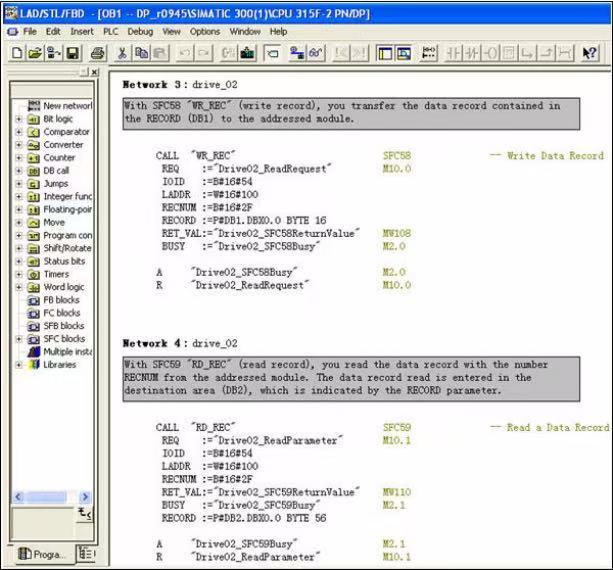Click the Monitor glasses icon
The height and width of the screenshot is (570, 613).
pyautogui.click(x=317, y=52)
